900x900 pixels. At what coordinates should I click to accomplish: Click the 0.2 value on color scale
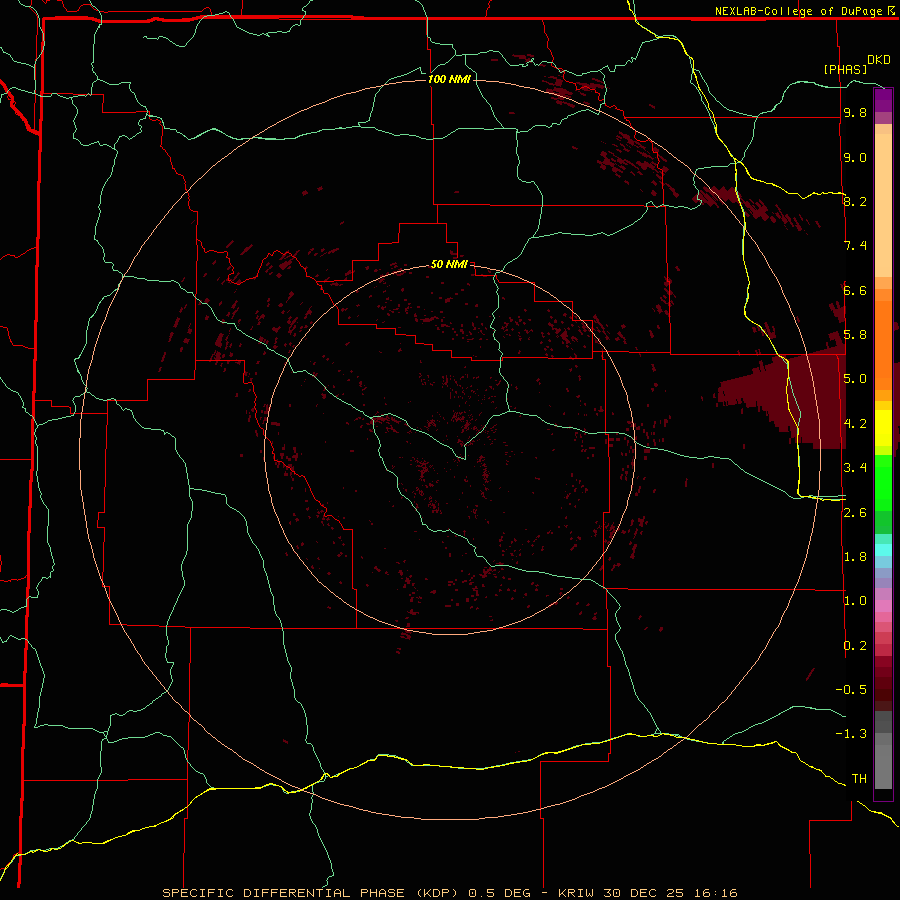[x=855, y=646]
